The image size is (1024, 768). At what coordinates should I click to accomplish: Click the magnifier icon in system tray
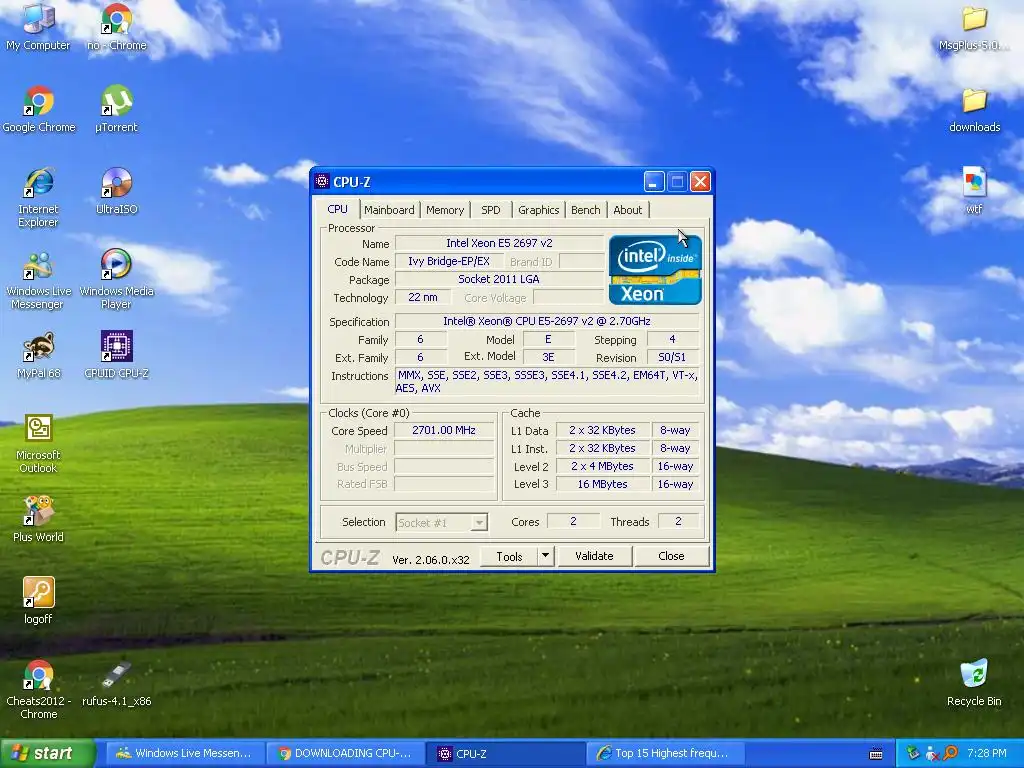950,753
